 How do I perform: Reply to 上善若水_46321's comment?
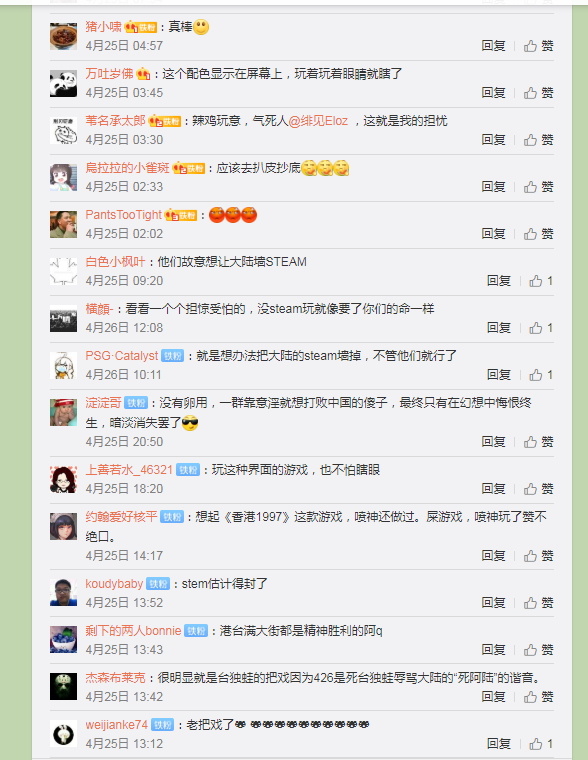pyautogui.click(x=493, y=489)
